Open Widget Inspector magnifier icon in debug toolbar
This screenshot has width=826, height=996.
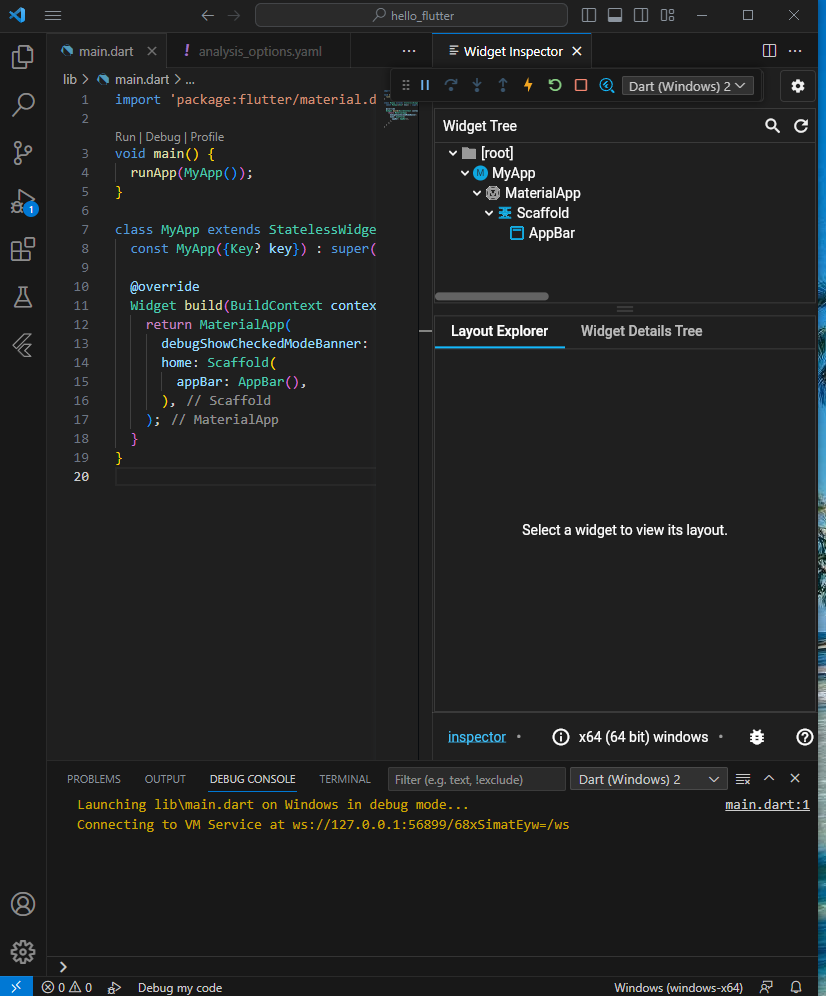click(x=607, y=85)
